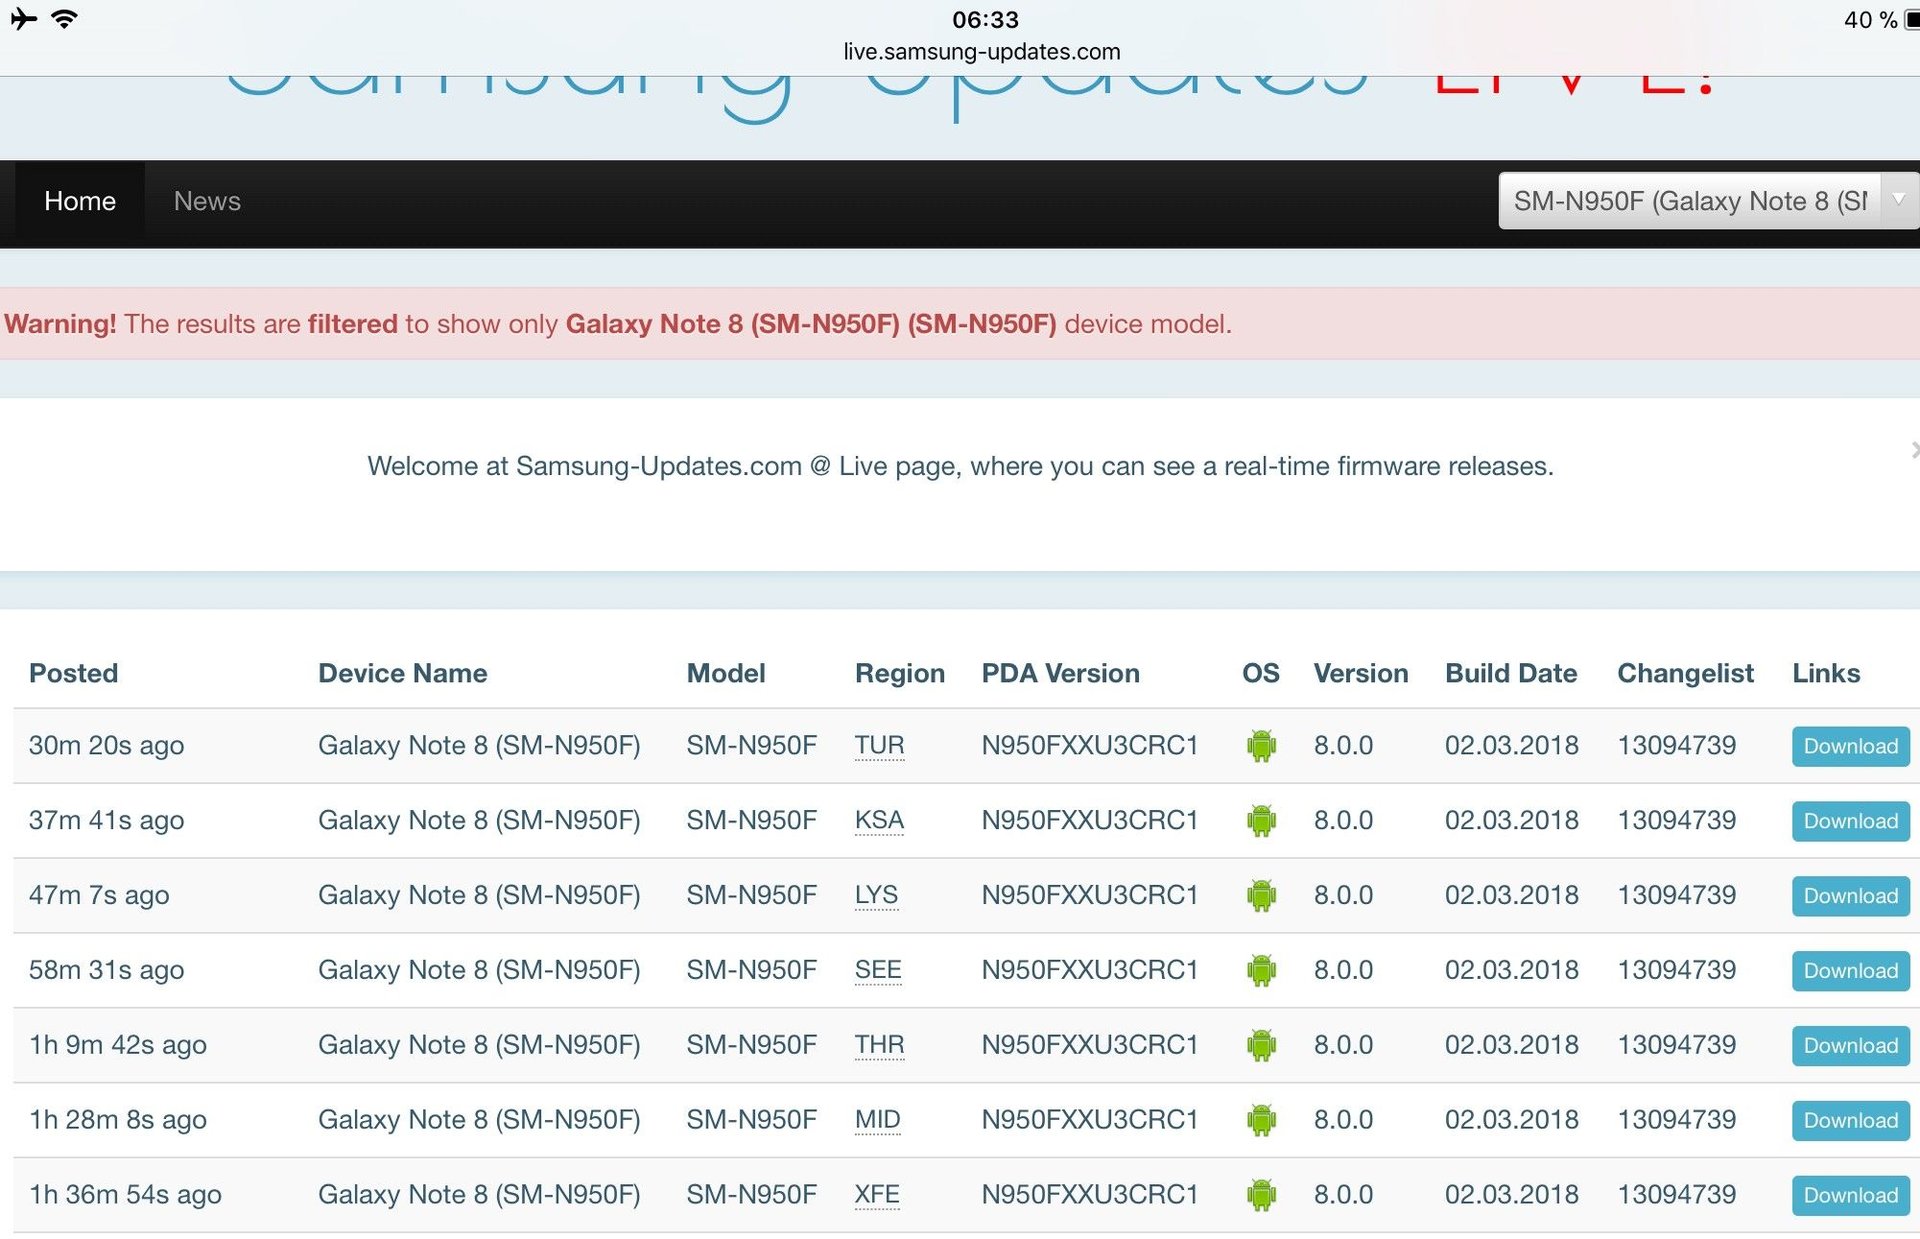
Task: Click the Changelist column header
Action: (x=1685, y=673)
